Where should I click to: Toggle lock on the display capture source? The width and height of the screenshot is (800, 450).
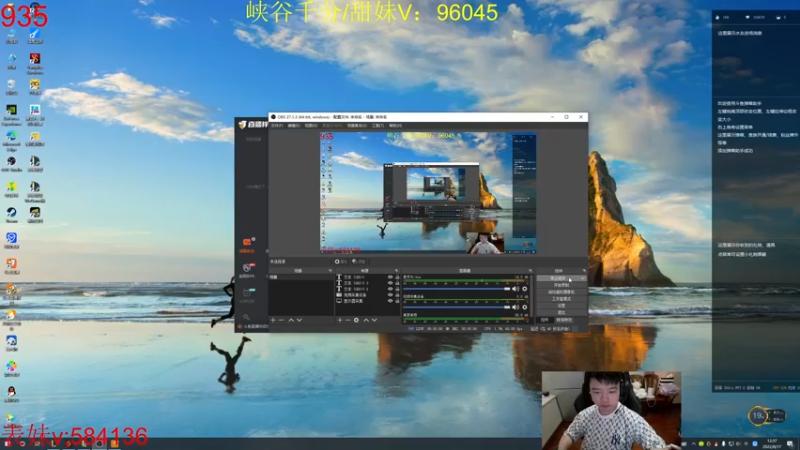397,301
